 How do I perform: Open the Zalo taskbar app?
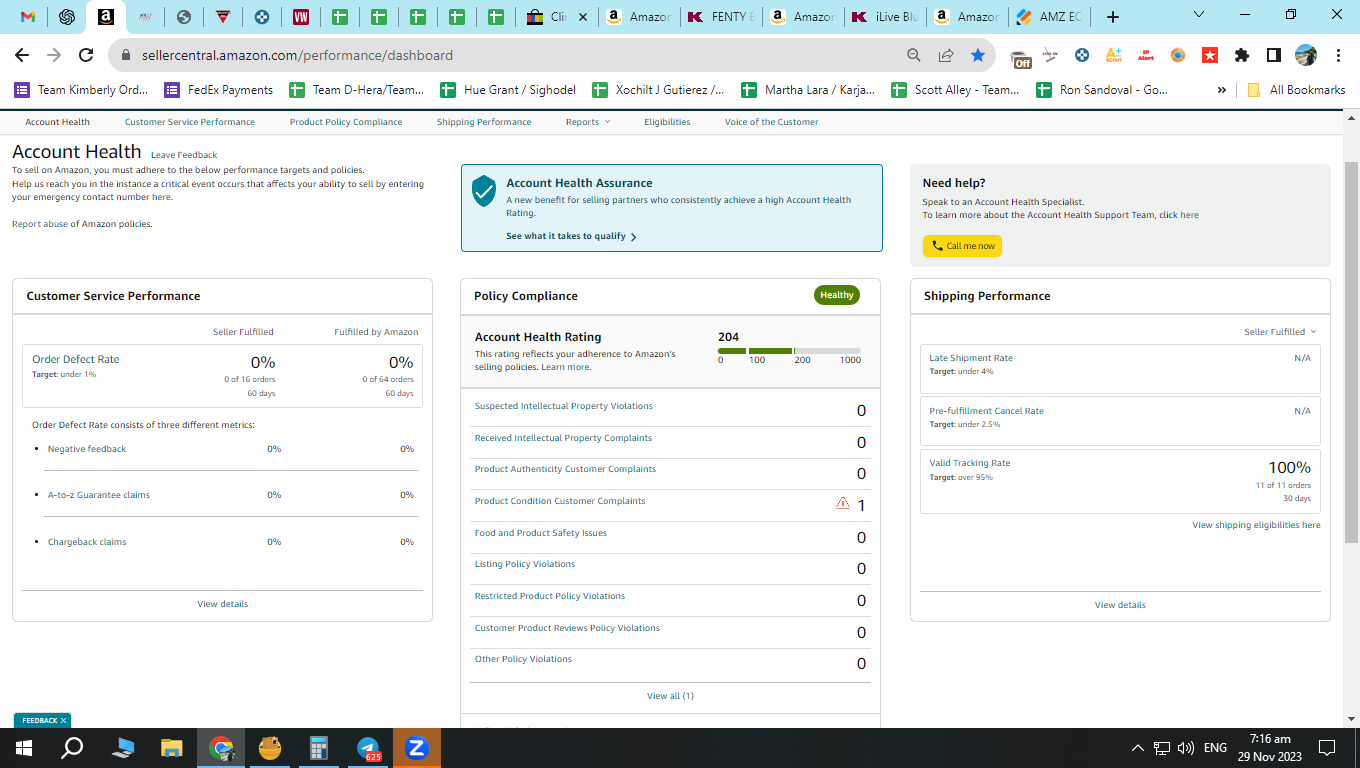pos(417,747)
